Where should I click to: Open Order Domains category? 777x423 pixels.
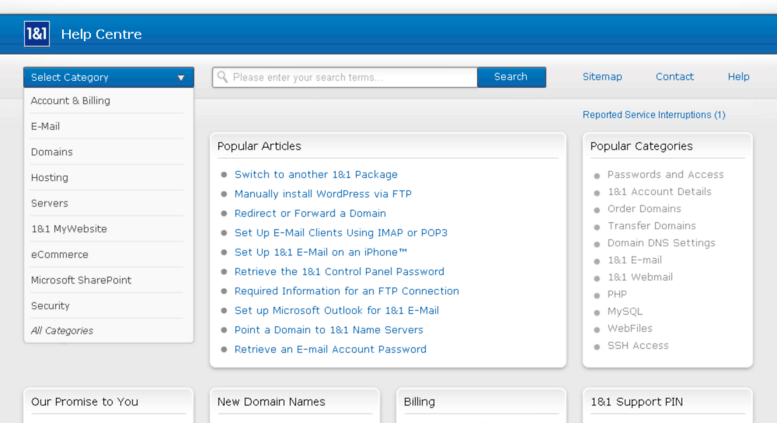pyautogui.click(x=644, y=209)
